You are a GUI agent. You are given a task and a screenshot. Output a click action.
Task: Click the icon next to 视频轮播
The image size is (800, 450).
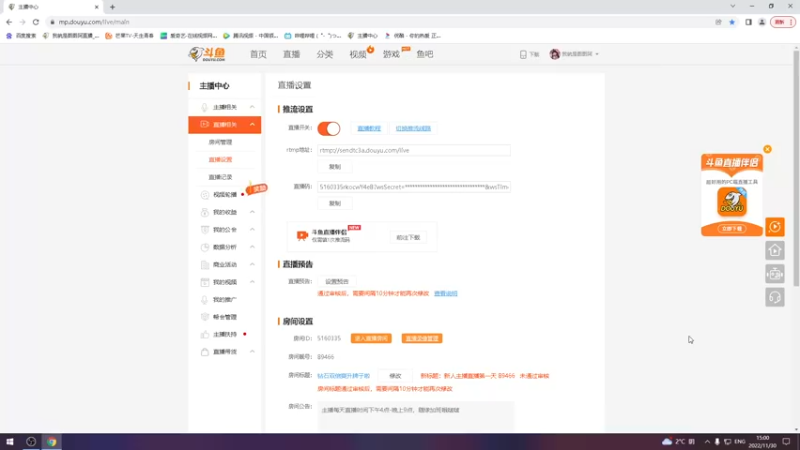[205, 195]
